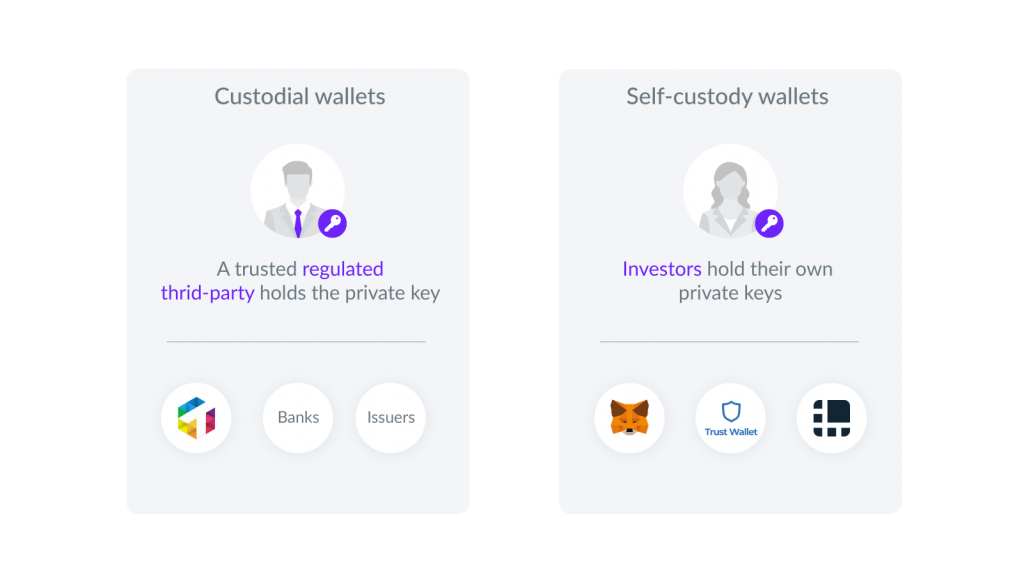Click the divider line in Custodial card
This screenshot has width=1024, height=576.
[x=296, y=341]
